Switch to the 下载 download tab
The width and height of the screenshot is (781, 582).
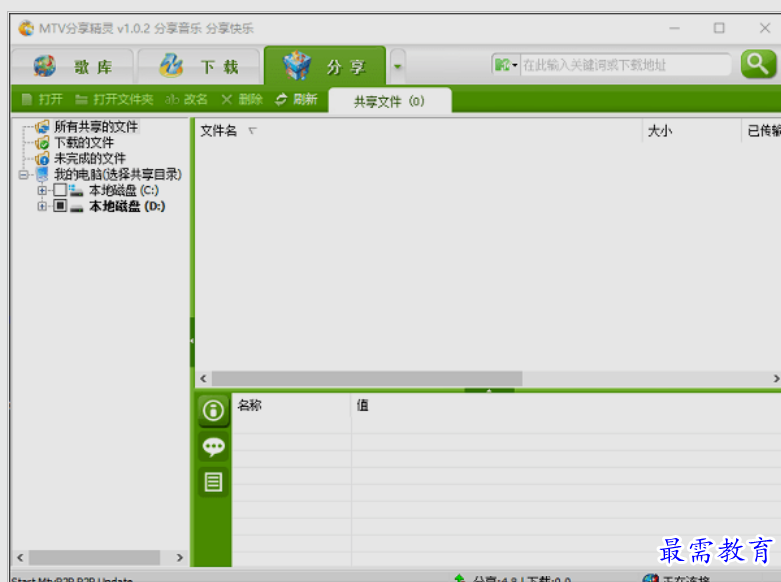pos(199,66)
